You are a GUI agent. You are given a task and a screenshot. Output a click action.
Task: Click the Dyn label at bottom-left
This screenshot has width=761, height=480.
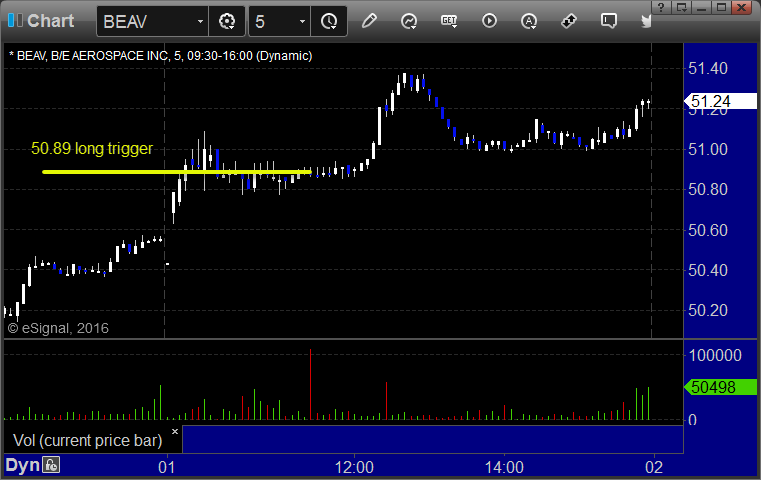pos(22,465)
